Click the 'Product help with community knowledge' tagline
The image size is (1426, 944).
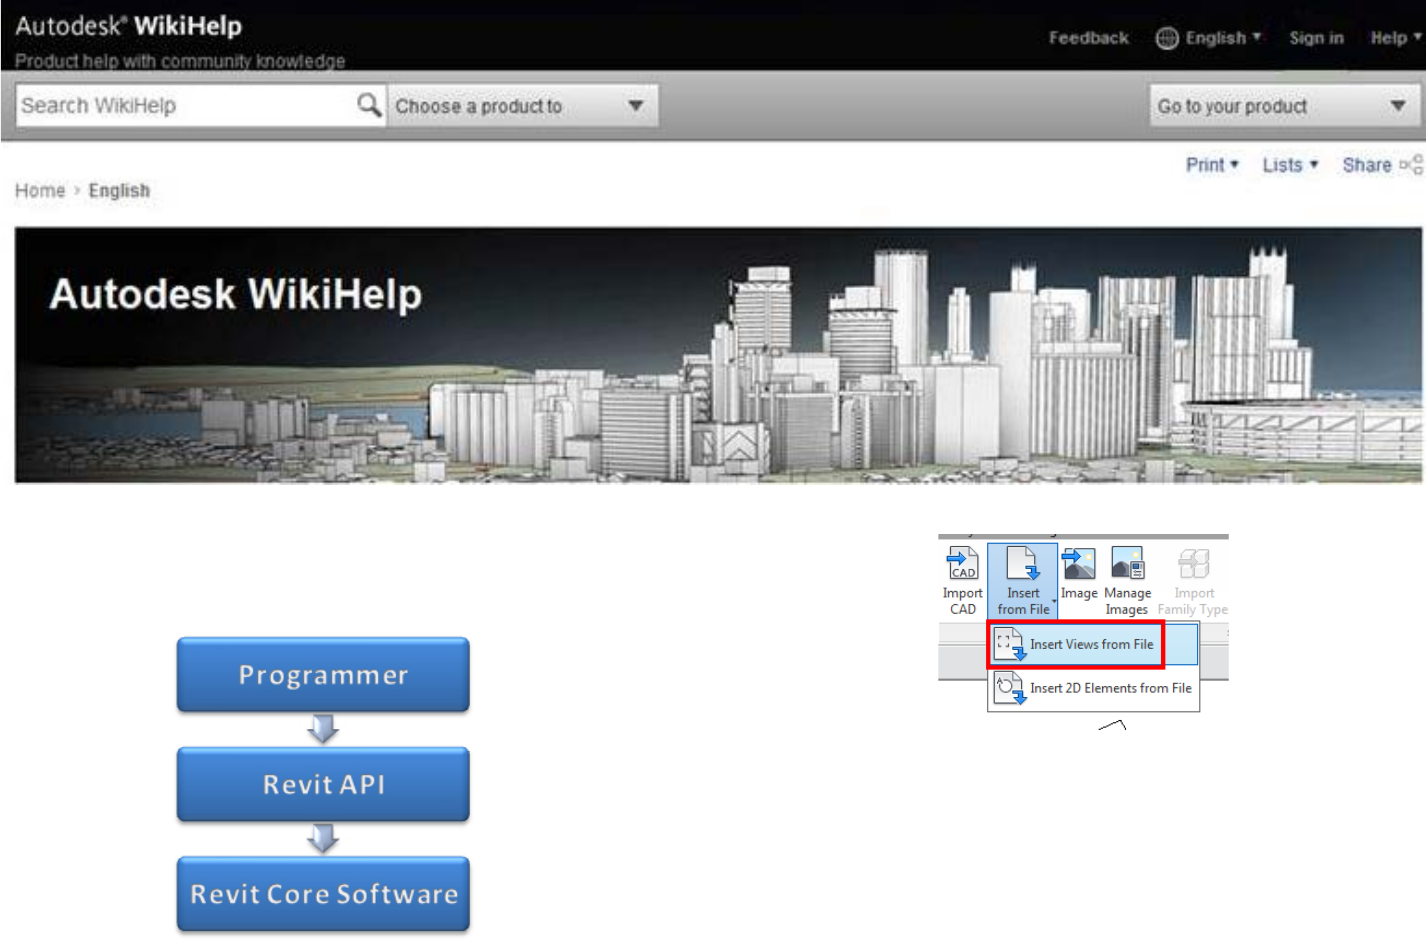(x=180, y=61)
